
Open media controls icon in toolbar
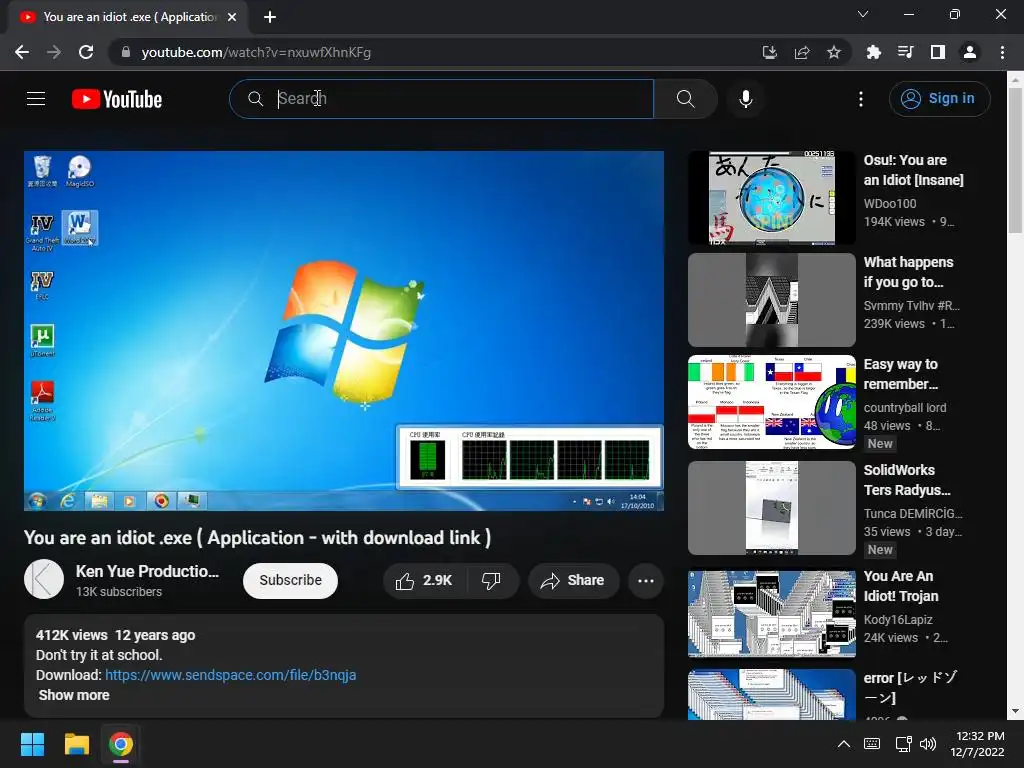point(905,52)
